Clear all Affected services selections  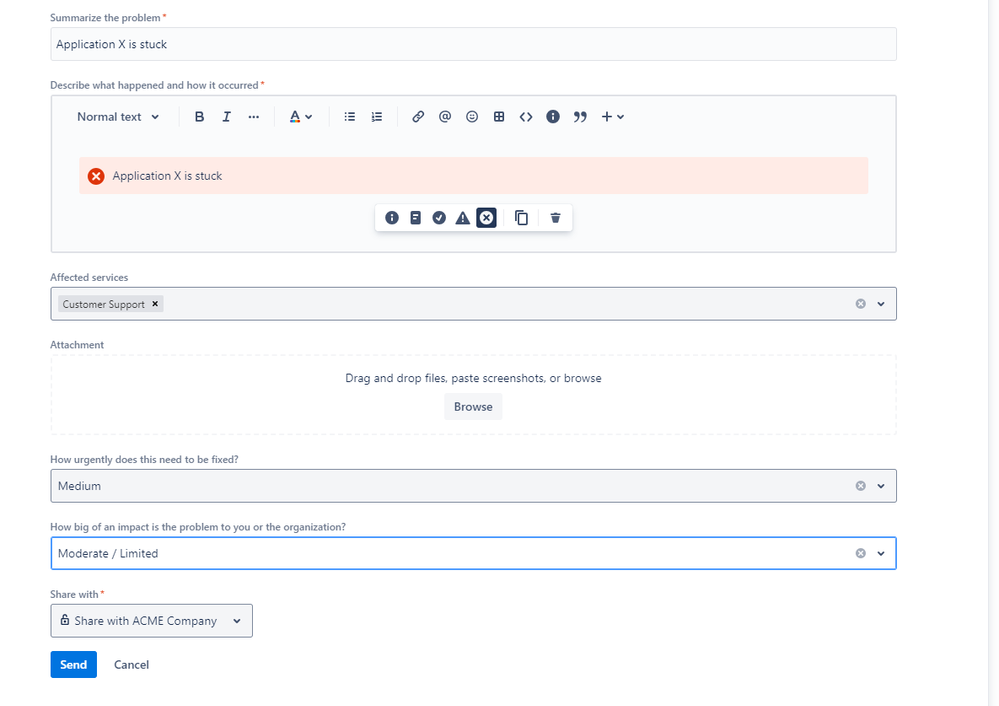click(x=861, y=304)
